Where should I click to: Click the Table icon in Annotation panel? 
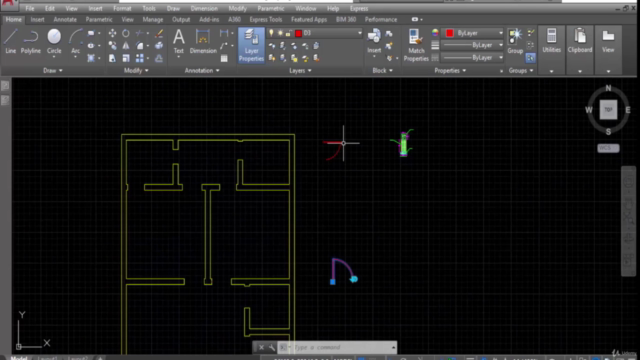pyautogui.click(x=224, y=58)
